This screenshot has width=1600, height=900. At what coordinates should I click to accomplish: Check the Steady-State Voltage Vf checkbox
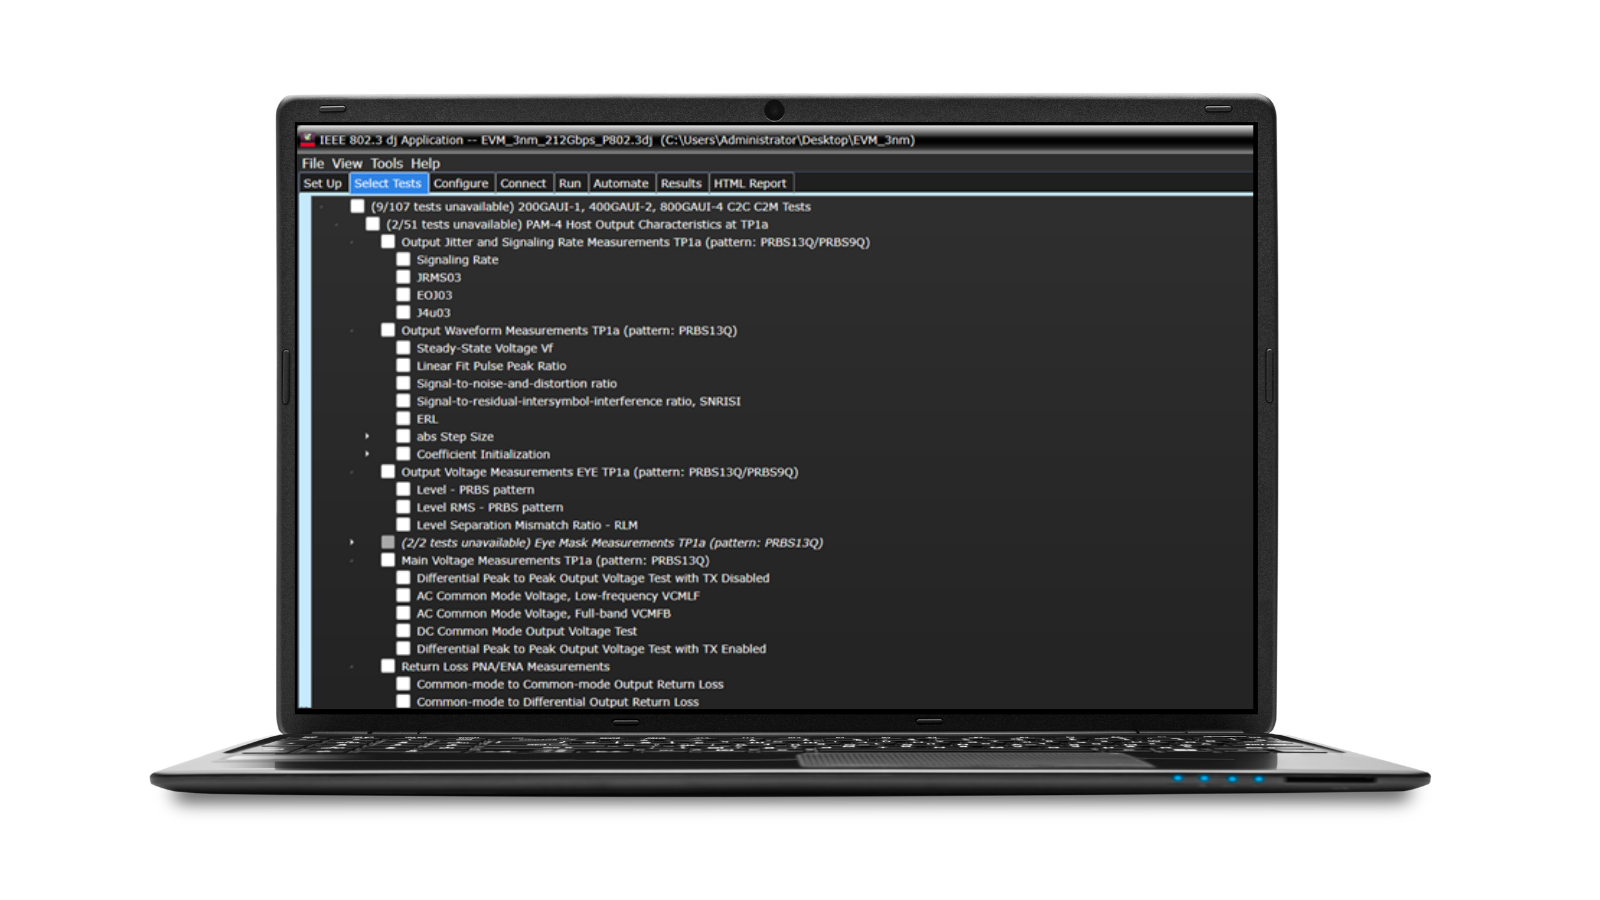403,348
